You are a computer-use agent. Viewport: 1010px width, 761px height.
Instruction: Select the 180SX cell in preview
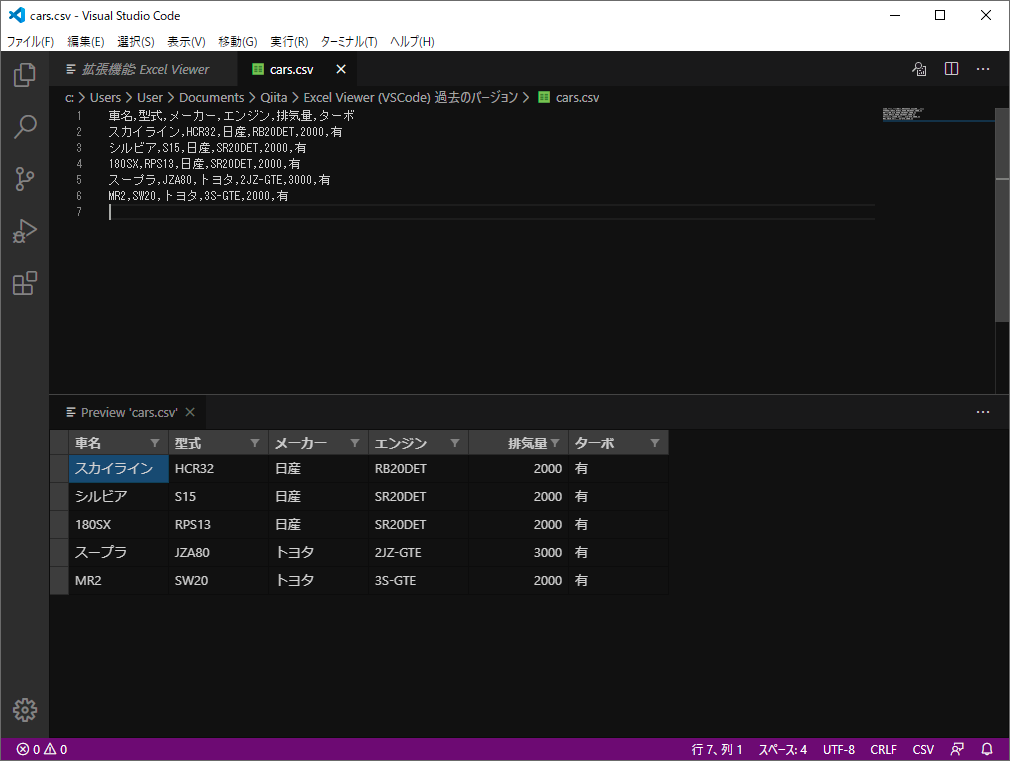coord(119,525)
